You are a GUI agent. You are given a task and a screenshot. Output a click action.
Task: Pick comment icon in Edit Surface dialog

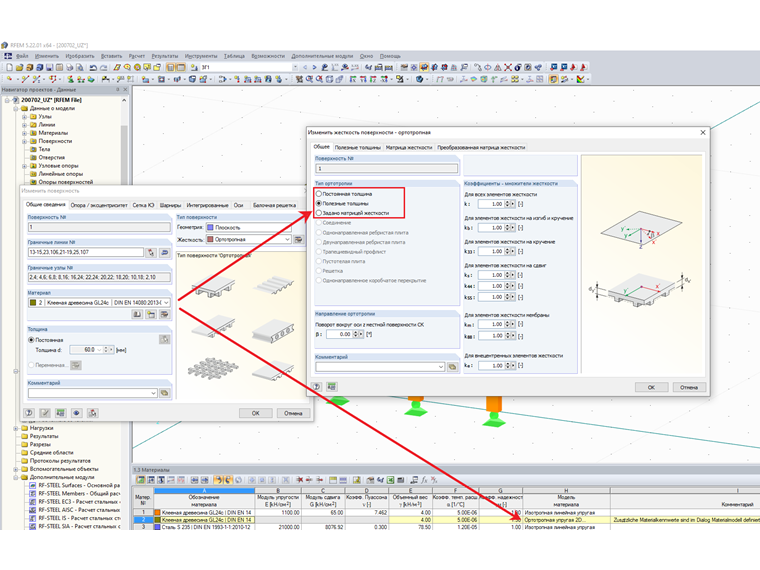pos(165,393)
